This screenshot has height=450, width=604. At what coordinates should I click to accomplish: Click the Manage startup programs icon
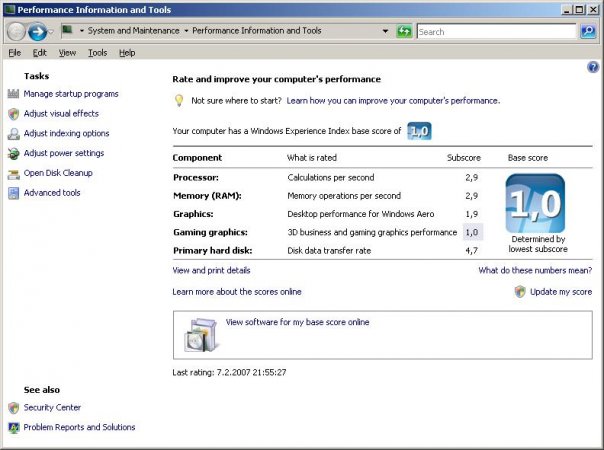click(13, 94)
